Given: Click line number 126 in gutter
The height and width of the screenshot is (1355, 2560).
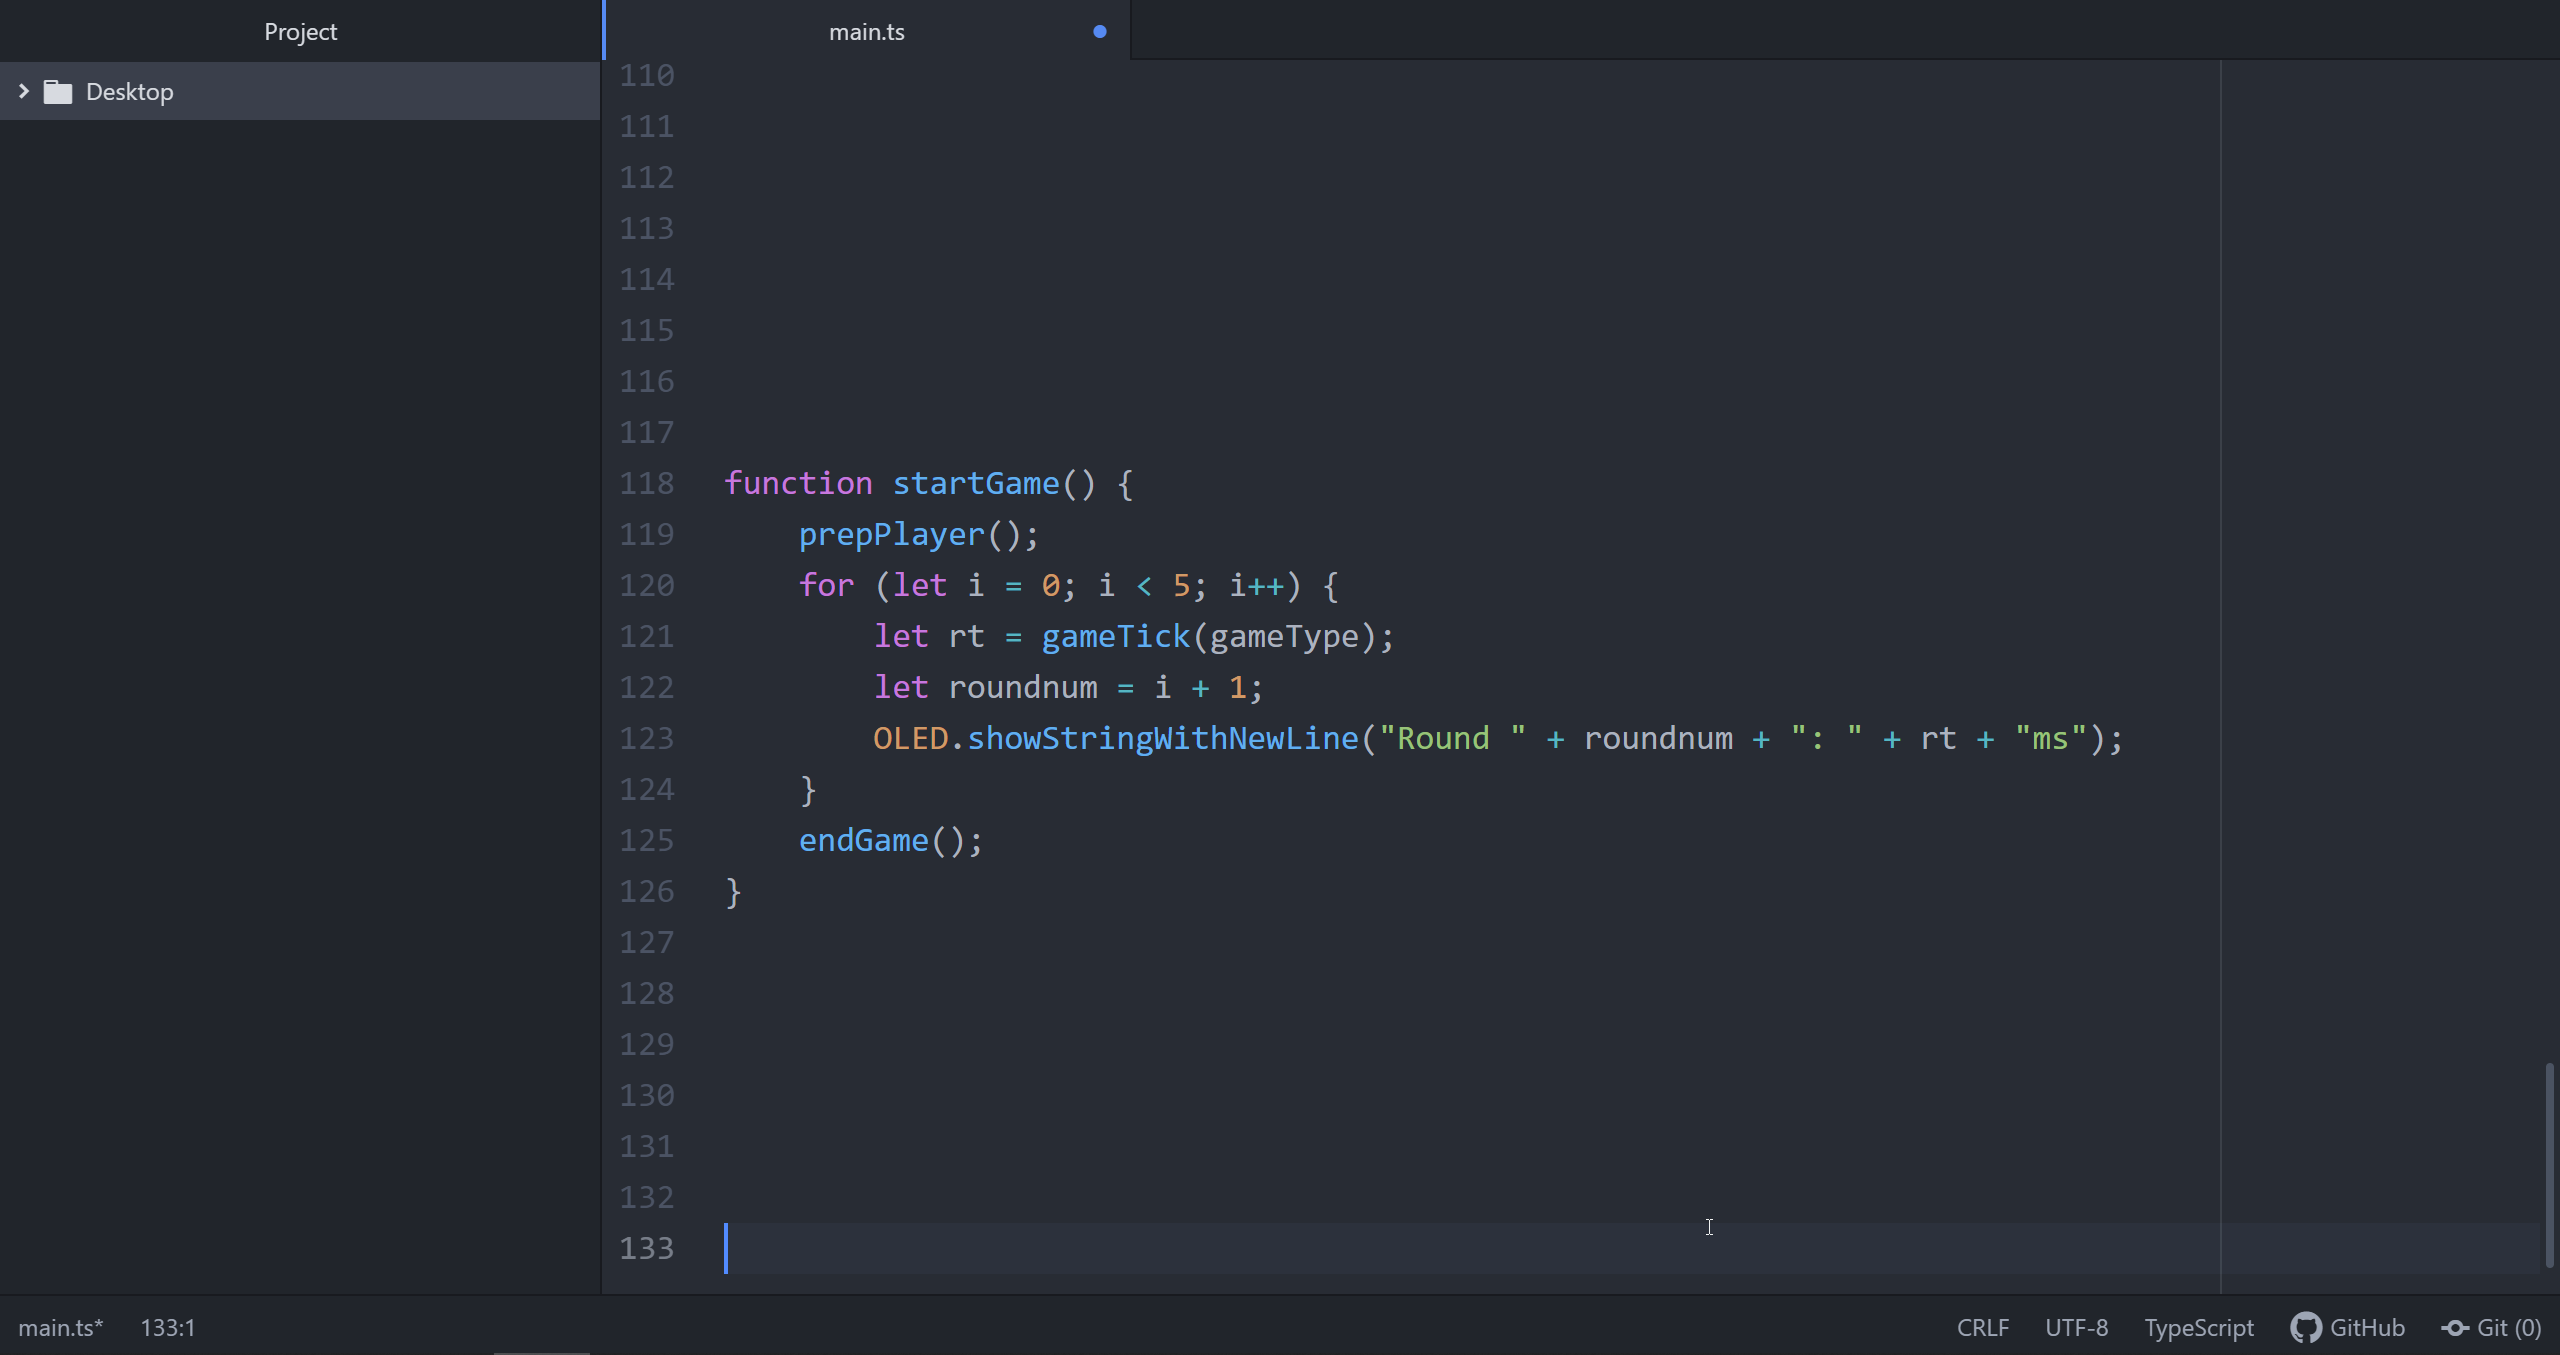Looking at the screenshot, I should [x=646, y=891].
